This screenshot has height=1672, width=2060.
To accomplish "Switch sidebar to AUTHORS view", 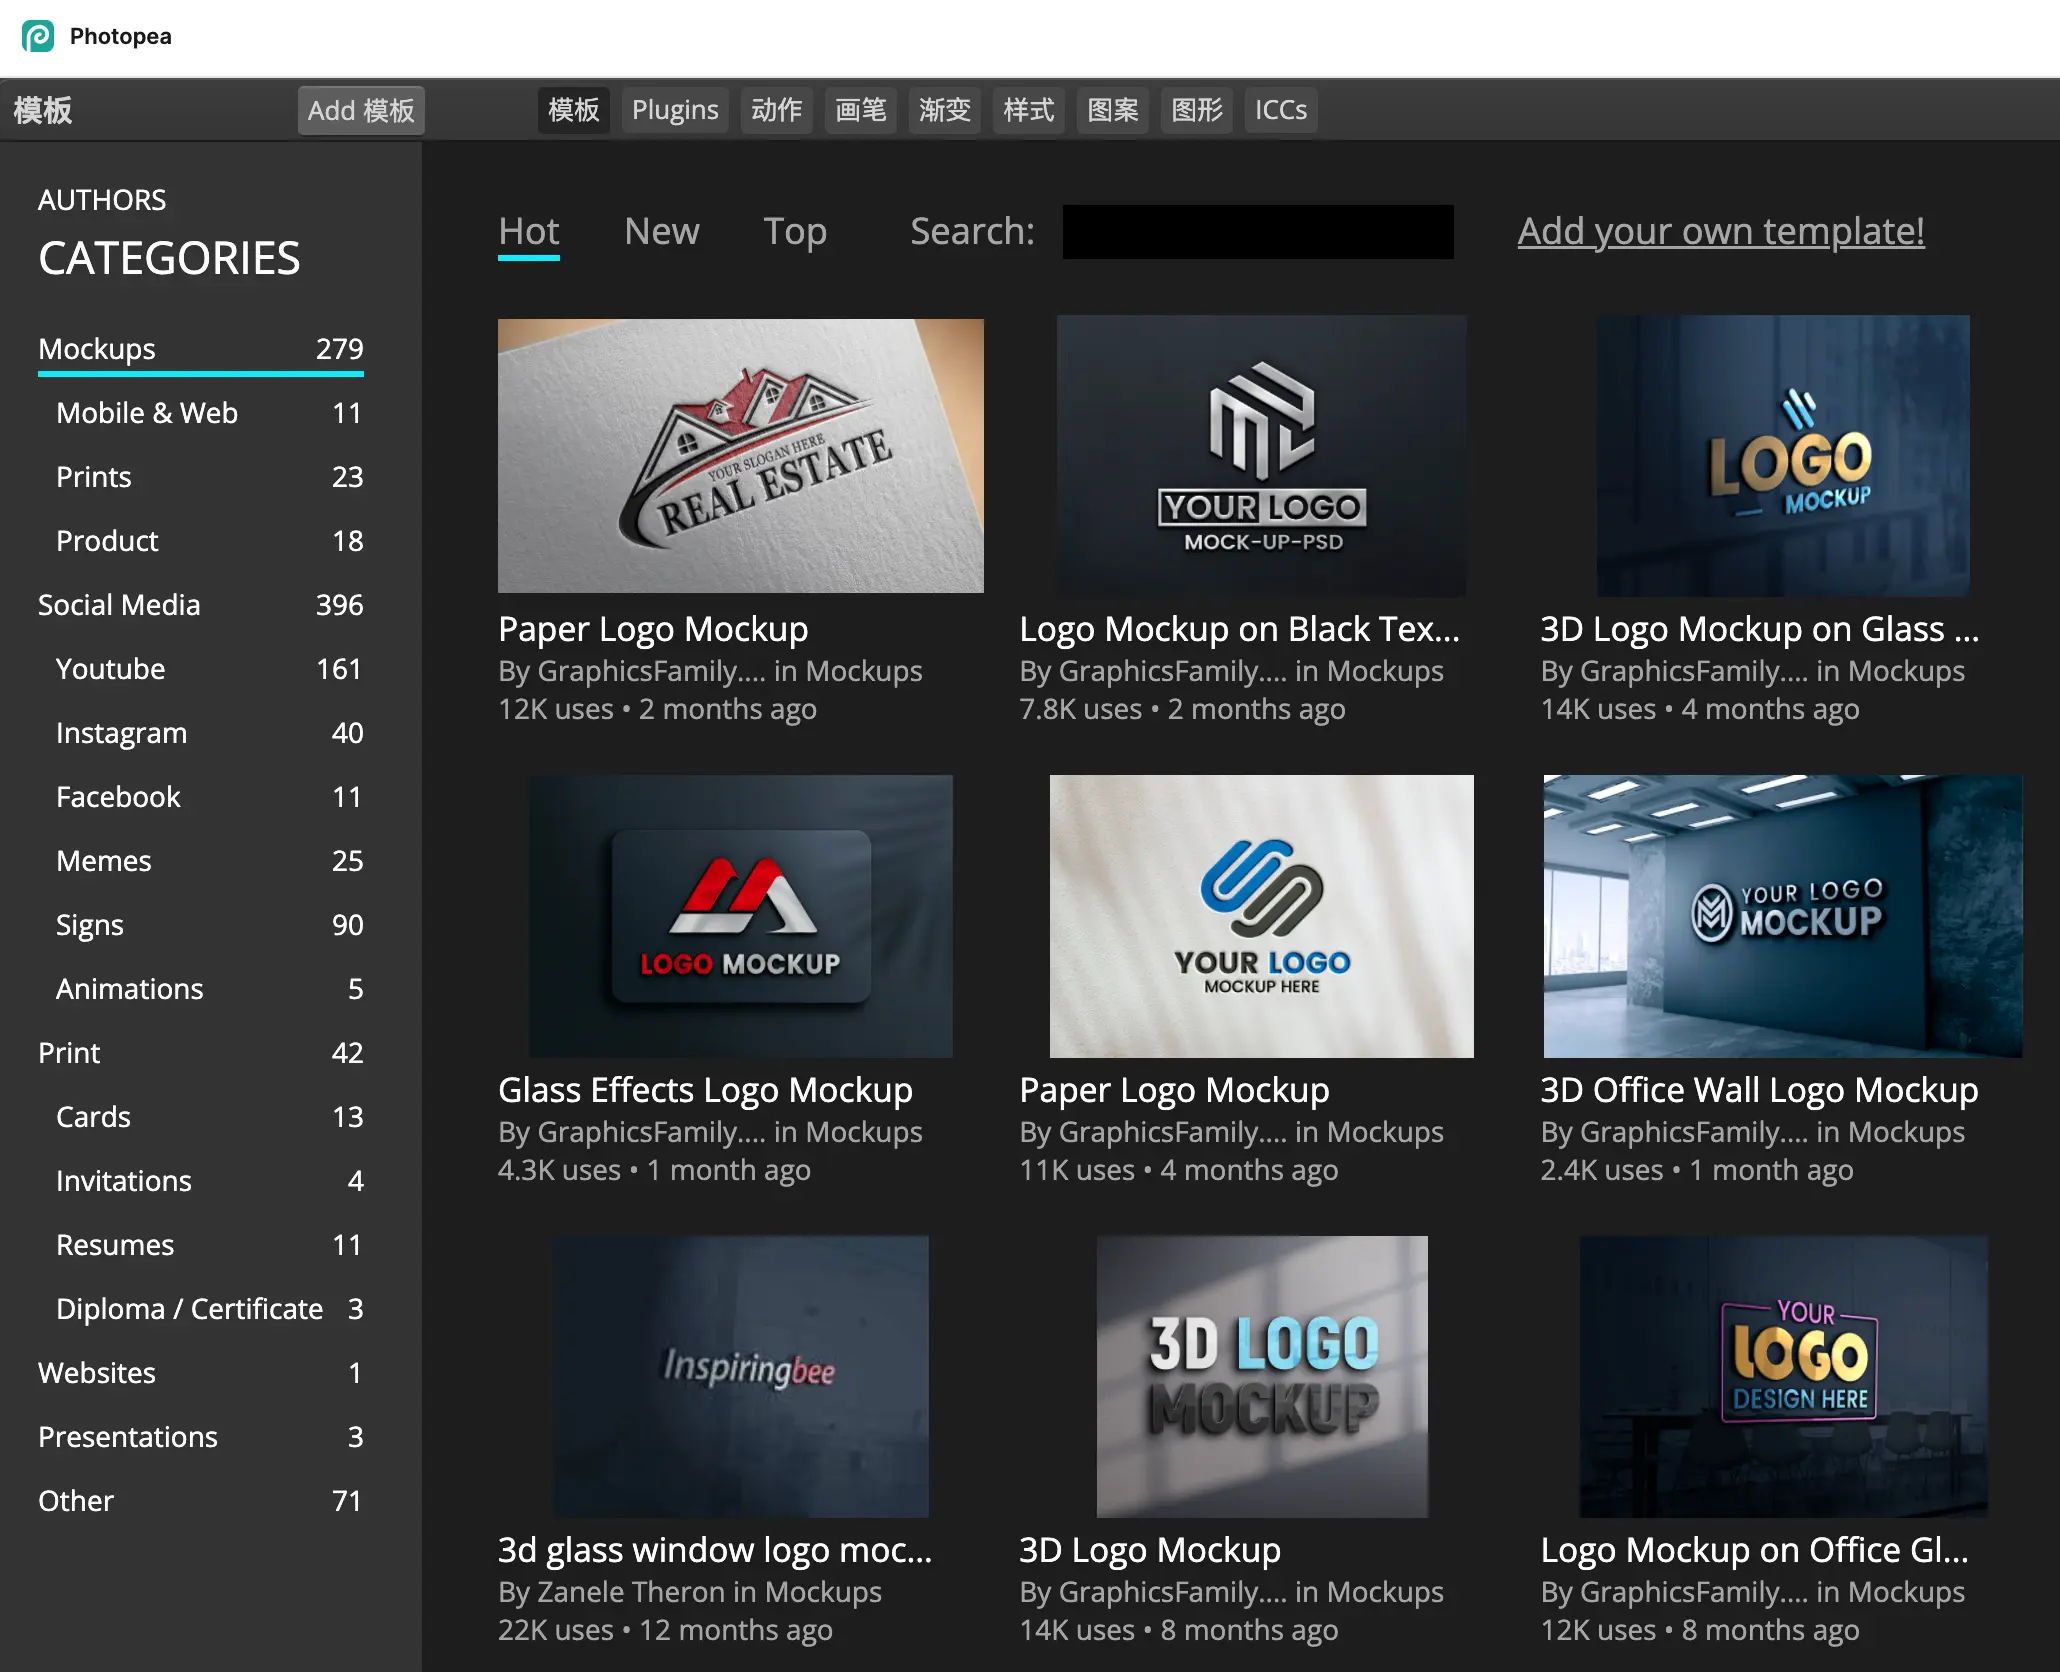I will pyautogui.click(x=102, y=200).
